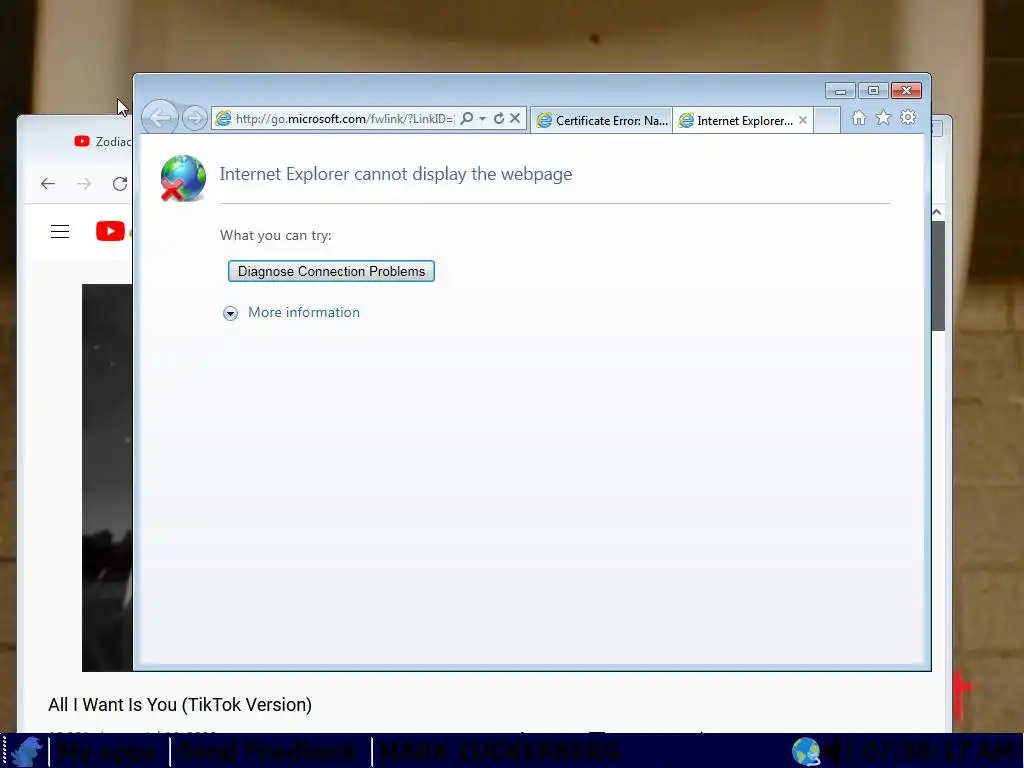The width and height of the screenshot is (1024, 768).
Task: Expand the More information arrow
Action: pyautogui.click(x=230, y=313)
